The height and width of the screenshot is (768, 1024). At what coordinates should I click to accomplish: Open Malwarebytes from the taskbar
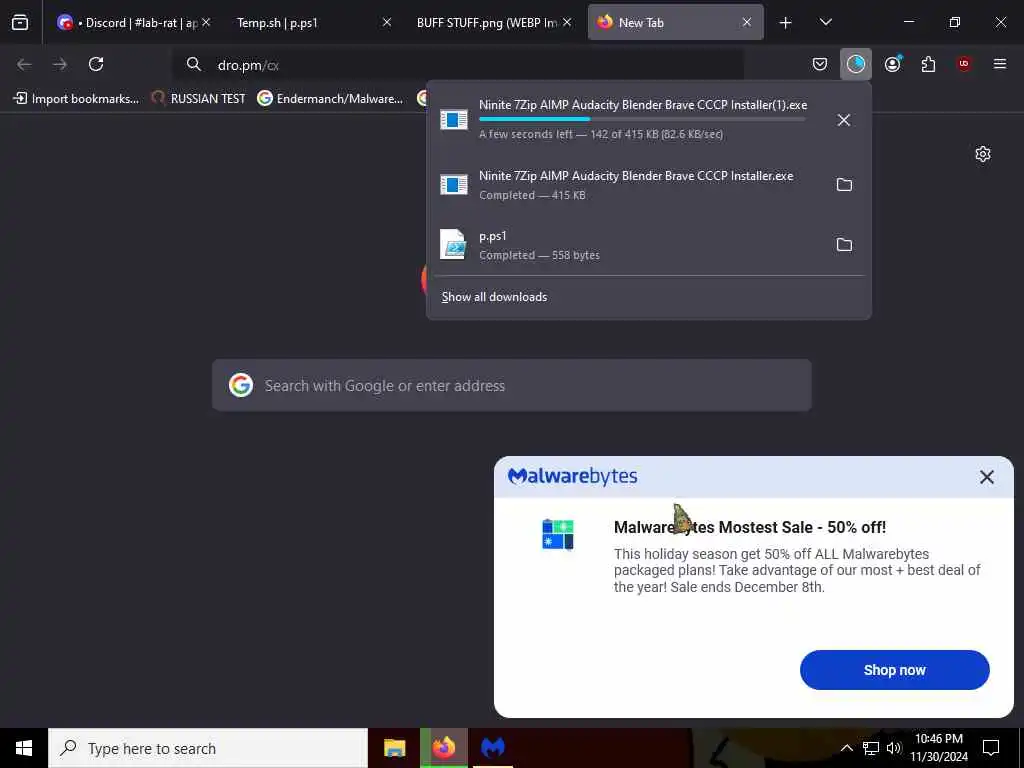click(x=493, y=748)
